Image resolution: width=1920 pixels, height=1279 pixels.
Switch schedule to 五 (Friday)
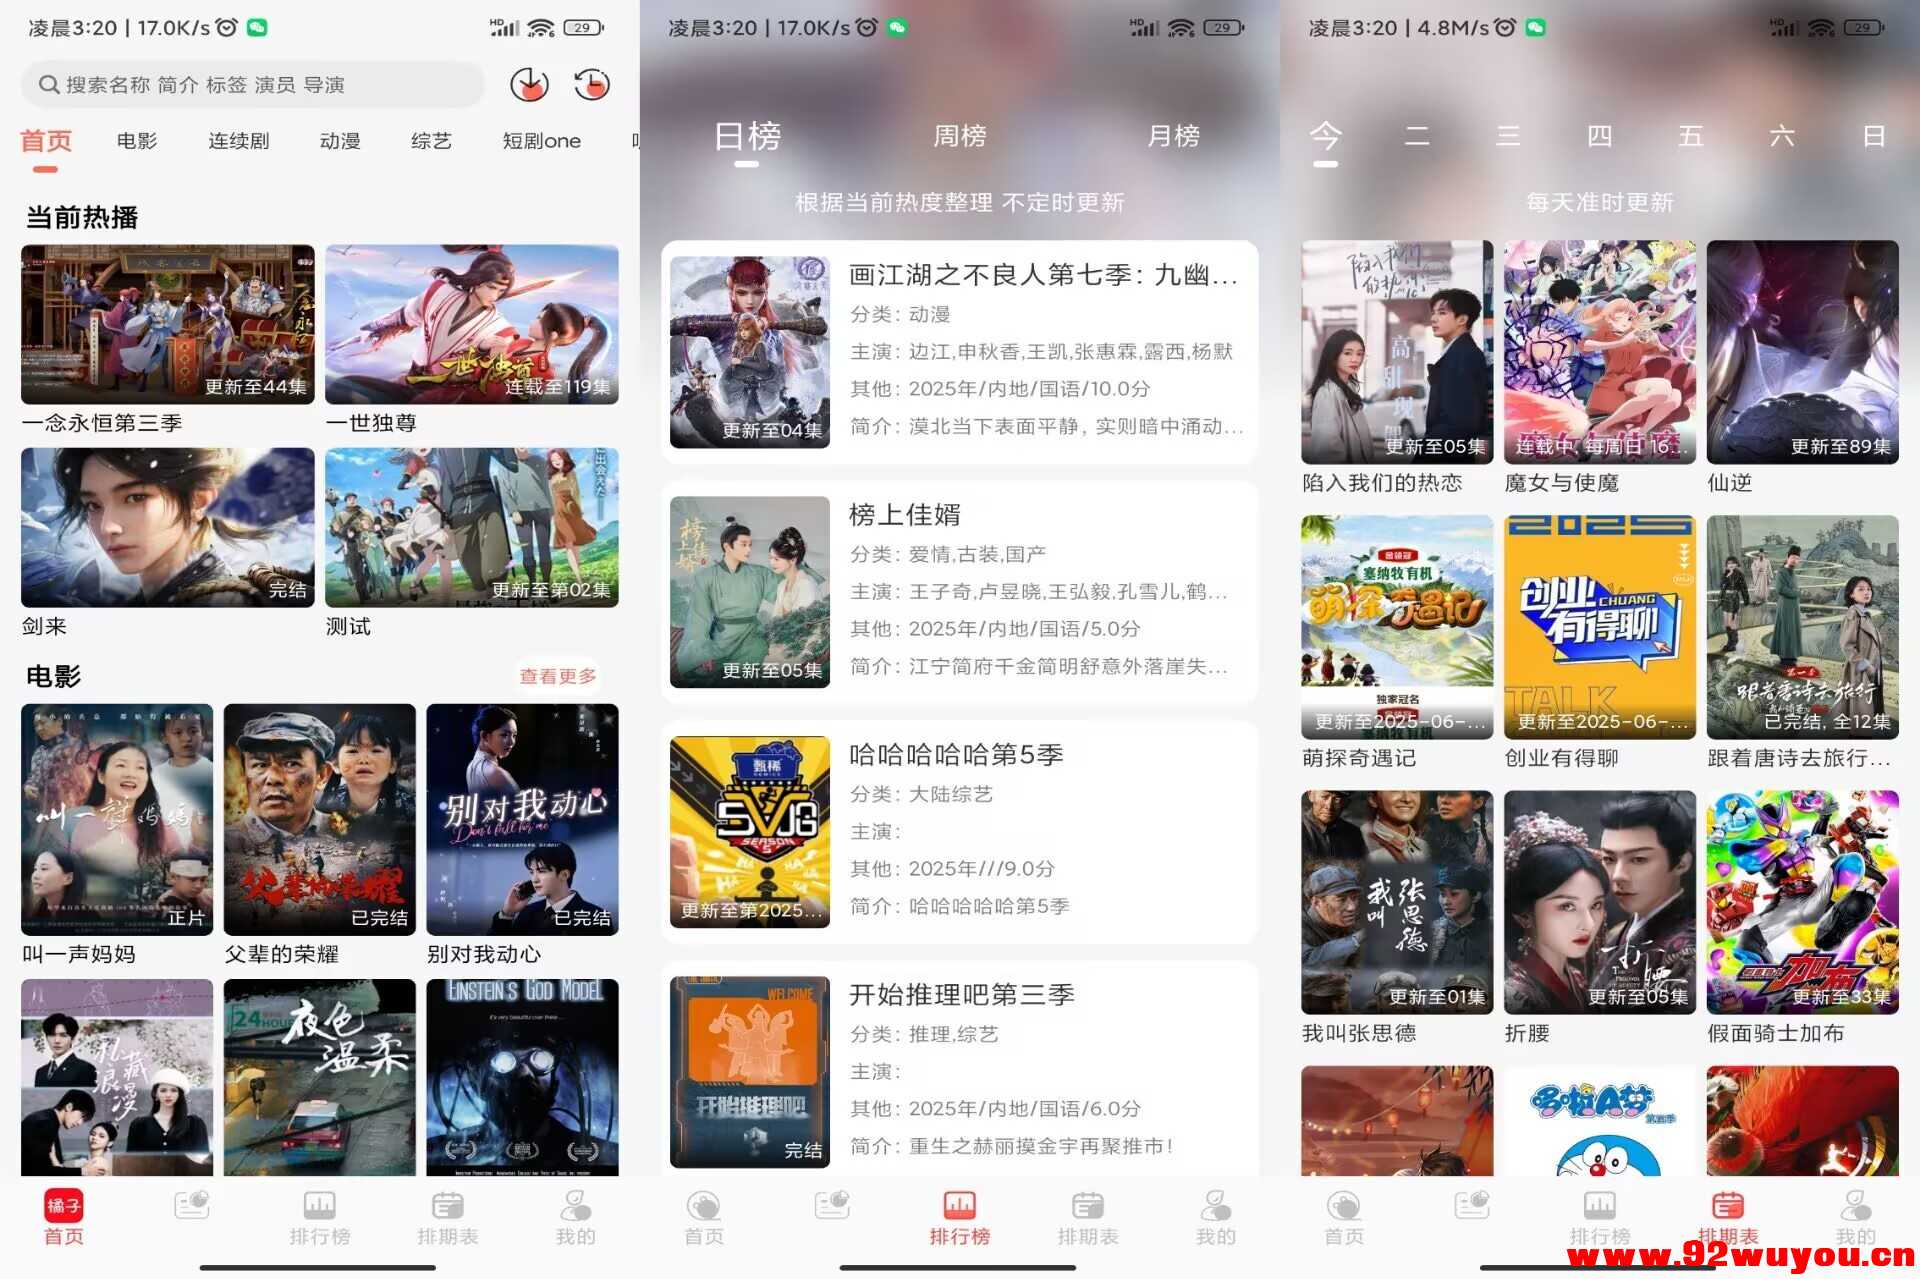point(1690,137)
